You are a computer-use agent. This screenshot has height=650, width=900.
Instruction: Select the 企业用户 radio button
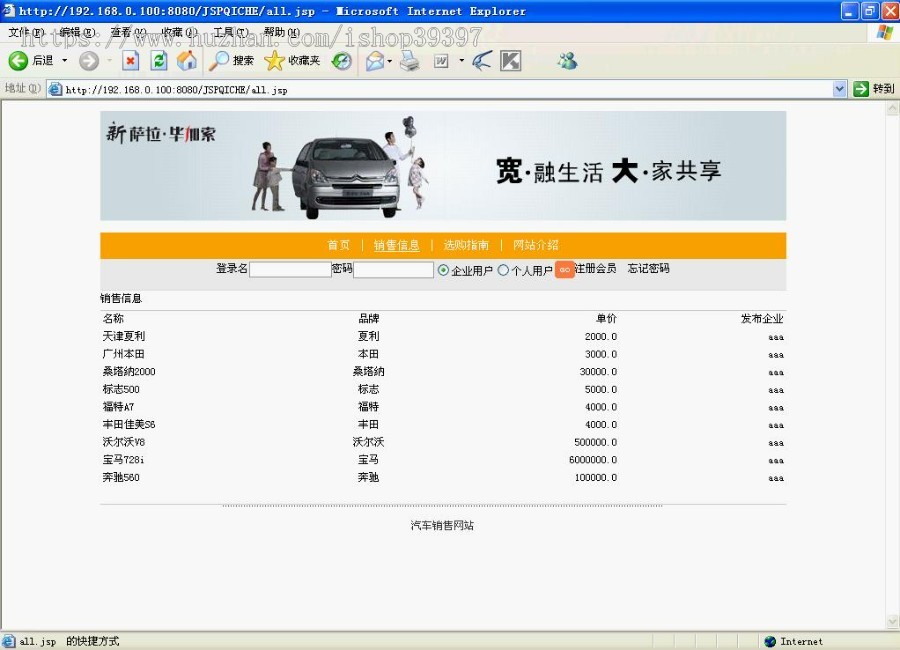(443, 270)
